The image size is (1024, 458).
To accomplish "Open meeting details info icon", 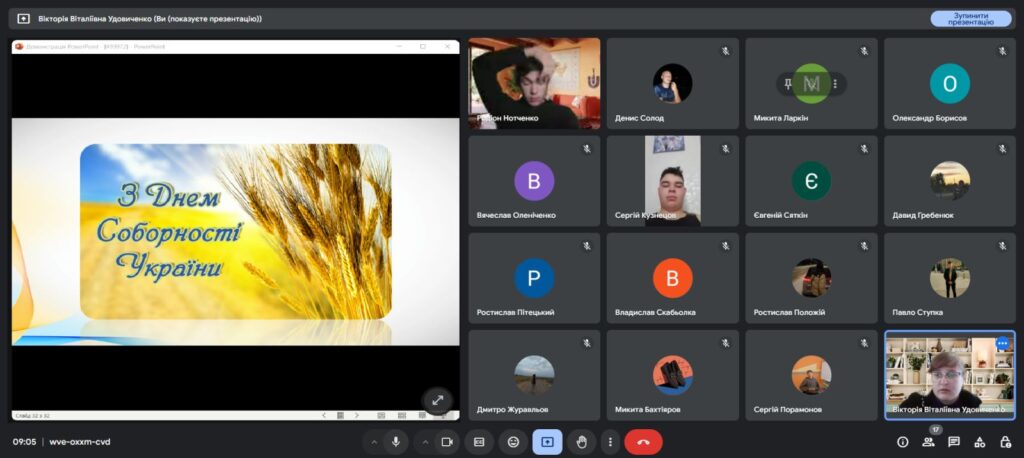I will [x=903, y=441].
